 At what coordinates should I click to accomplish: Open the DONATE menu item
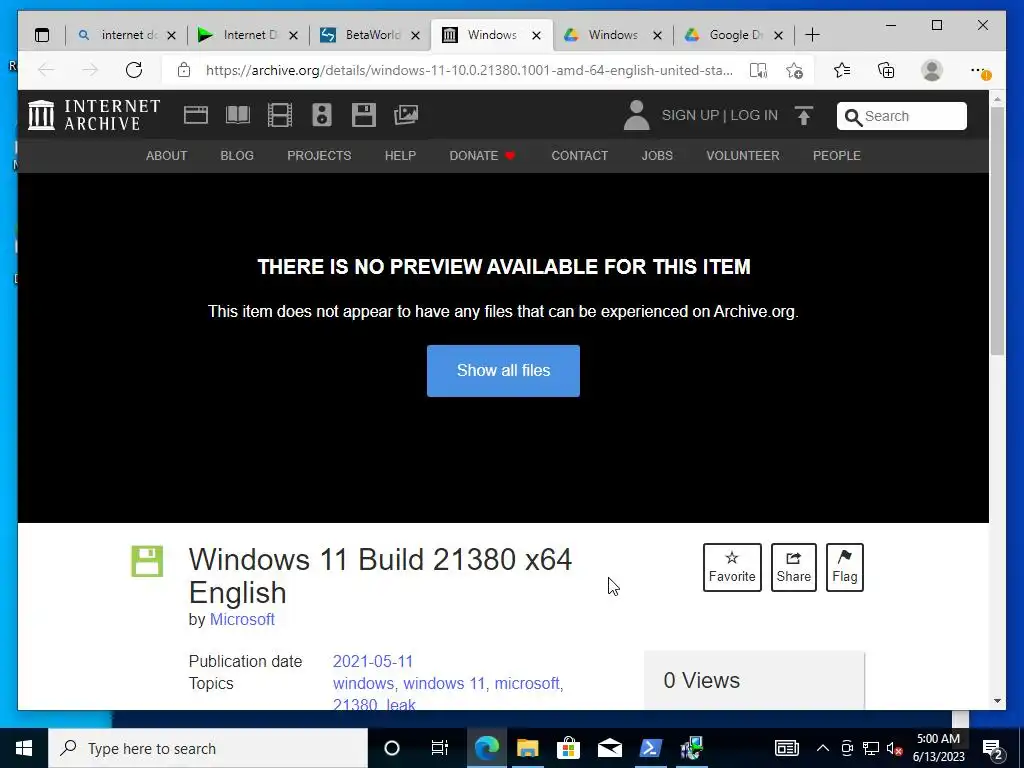[482, 155]
